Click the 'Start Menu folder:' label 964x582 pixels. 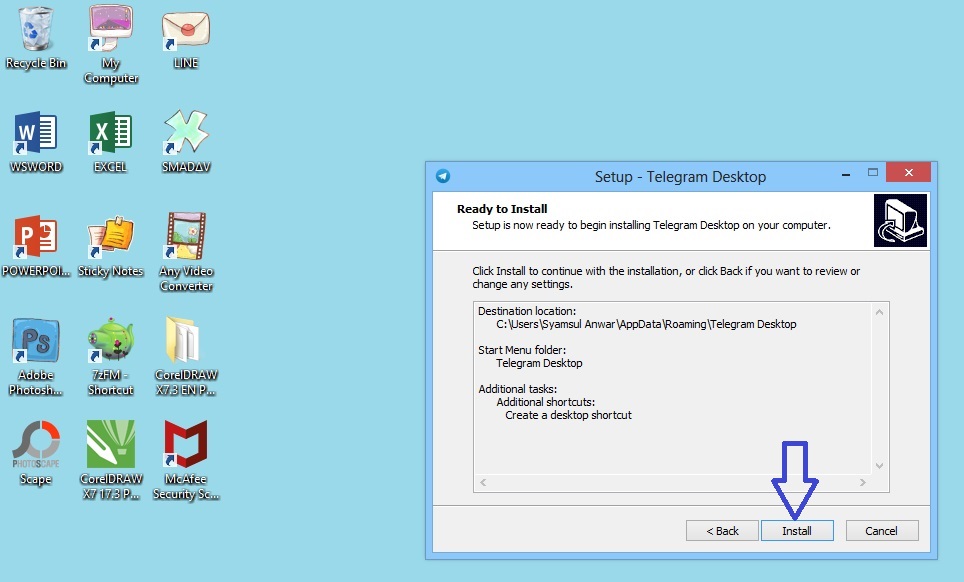(522, 350)
